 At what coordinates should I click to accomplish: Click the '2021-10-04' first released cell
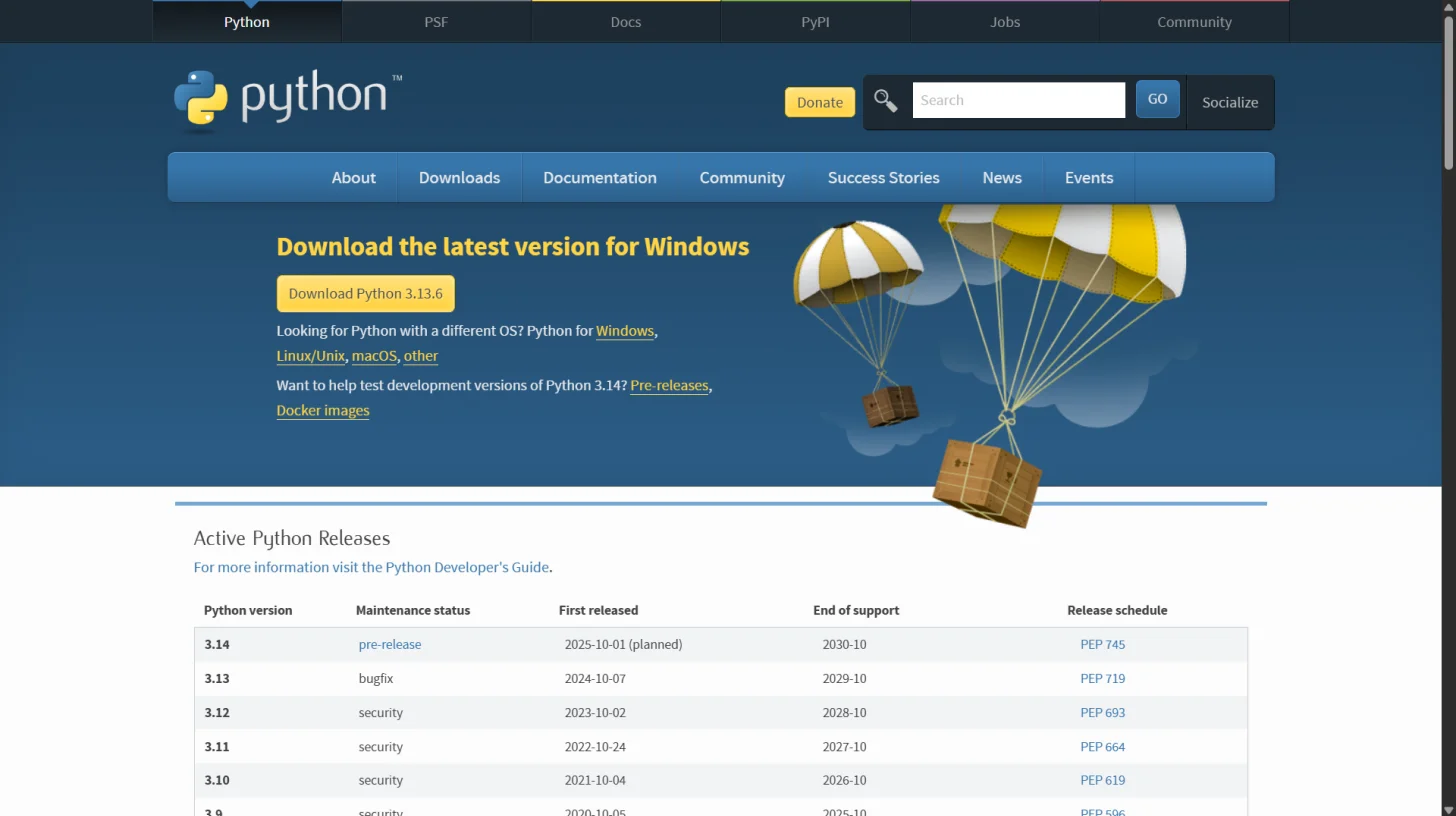[x=595, y=780]
